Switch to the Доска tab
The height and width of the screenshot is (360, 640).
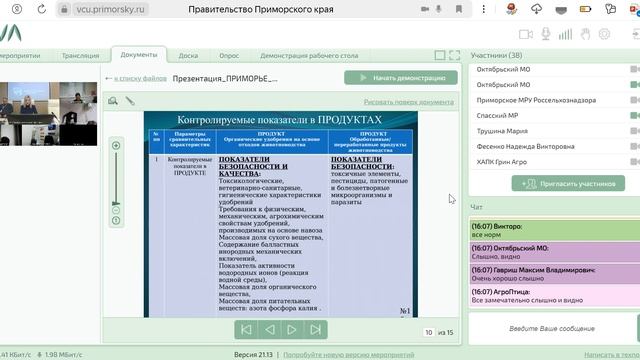point(188,56)
